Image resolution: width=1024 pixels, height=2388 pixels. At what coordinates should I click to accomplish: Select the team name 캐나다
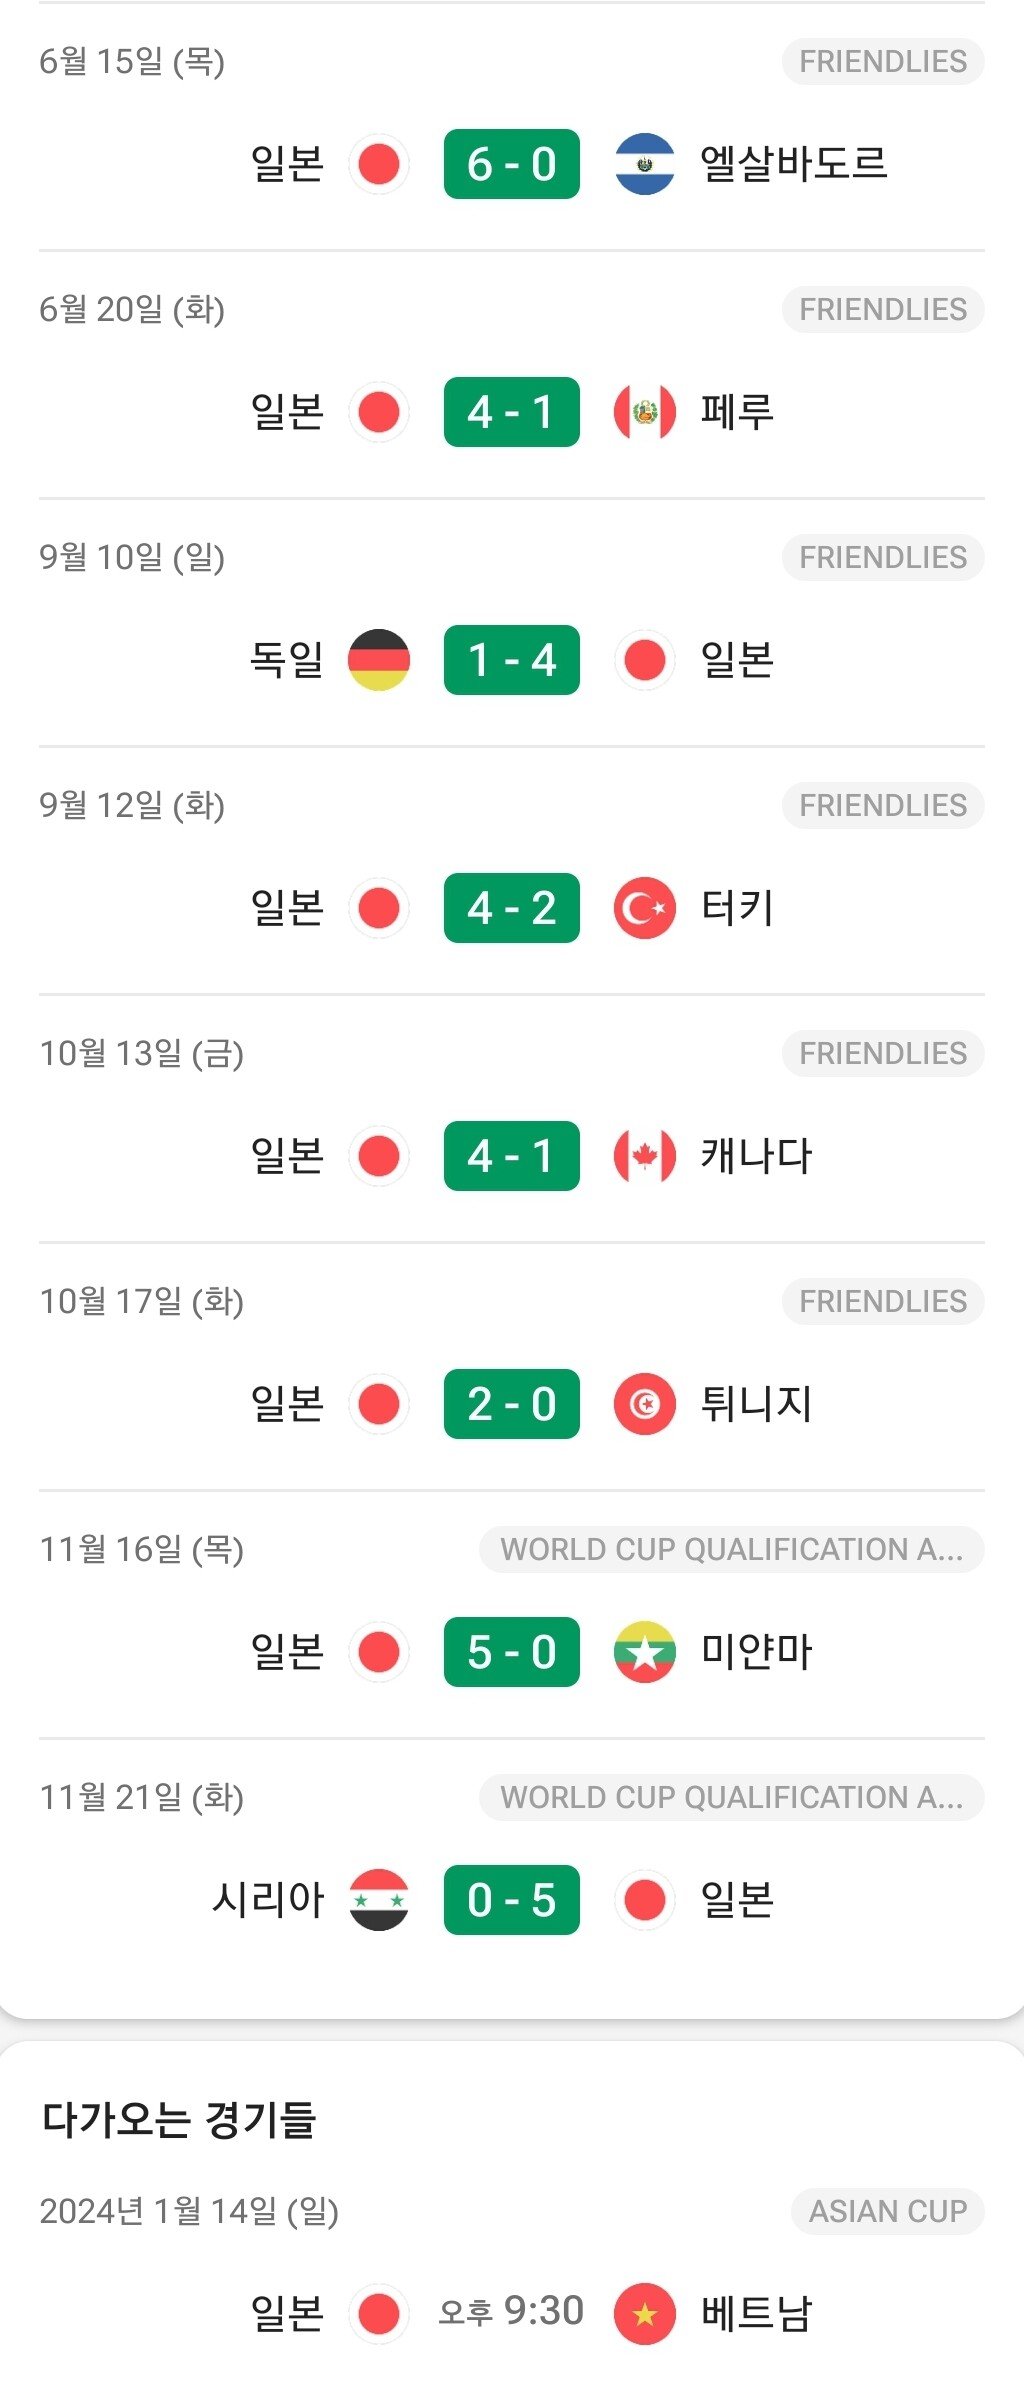[756, 1156]
